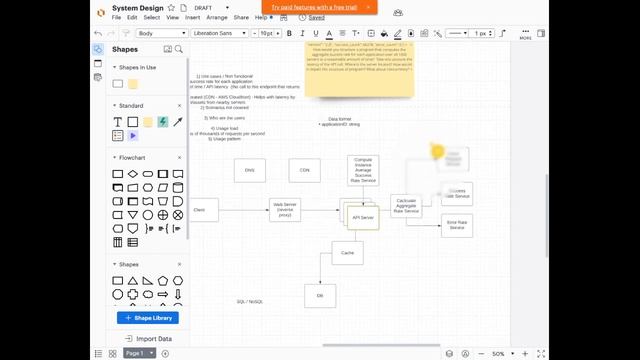The image size is (640, 360).
Task: Click the image insert icon beside Shapes
Action: [168, 49]
